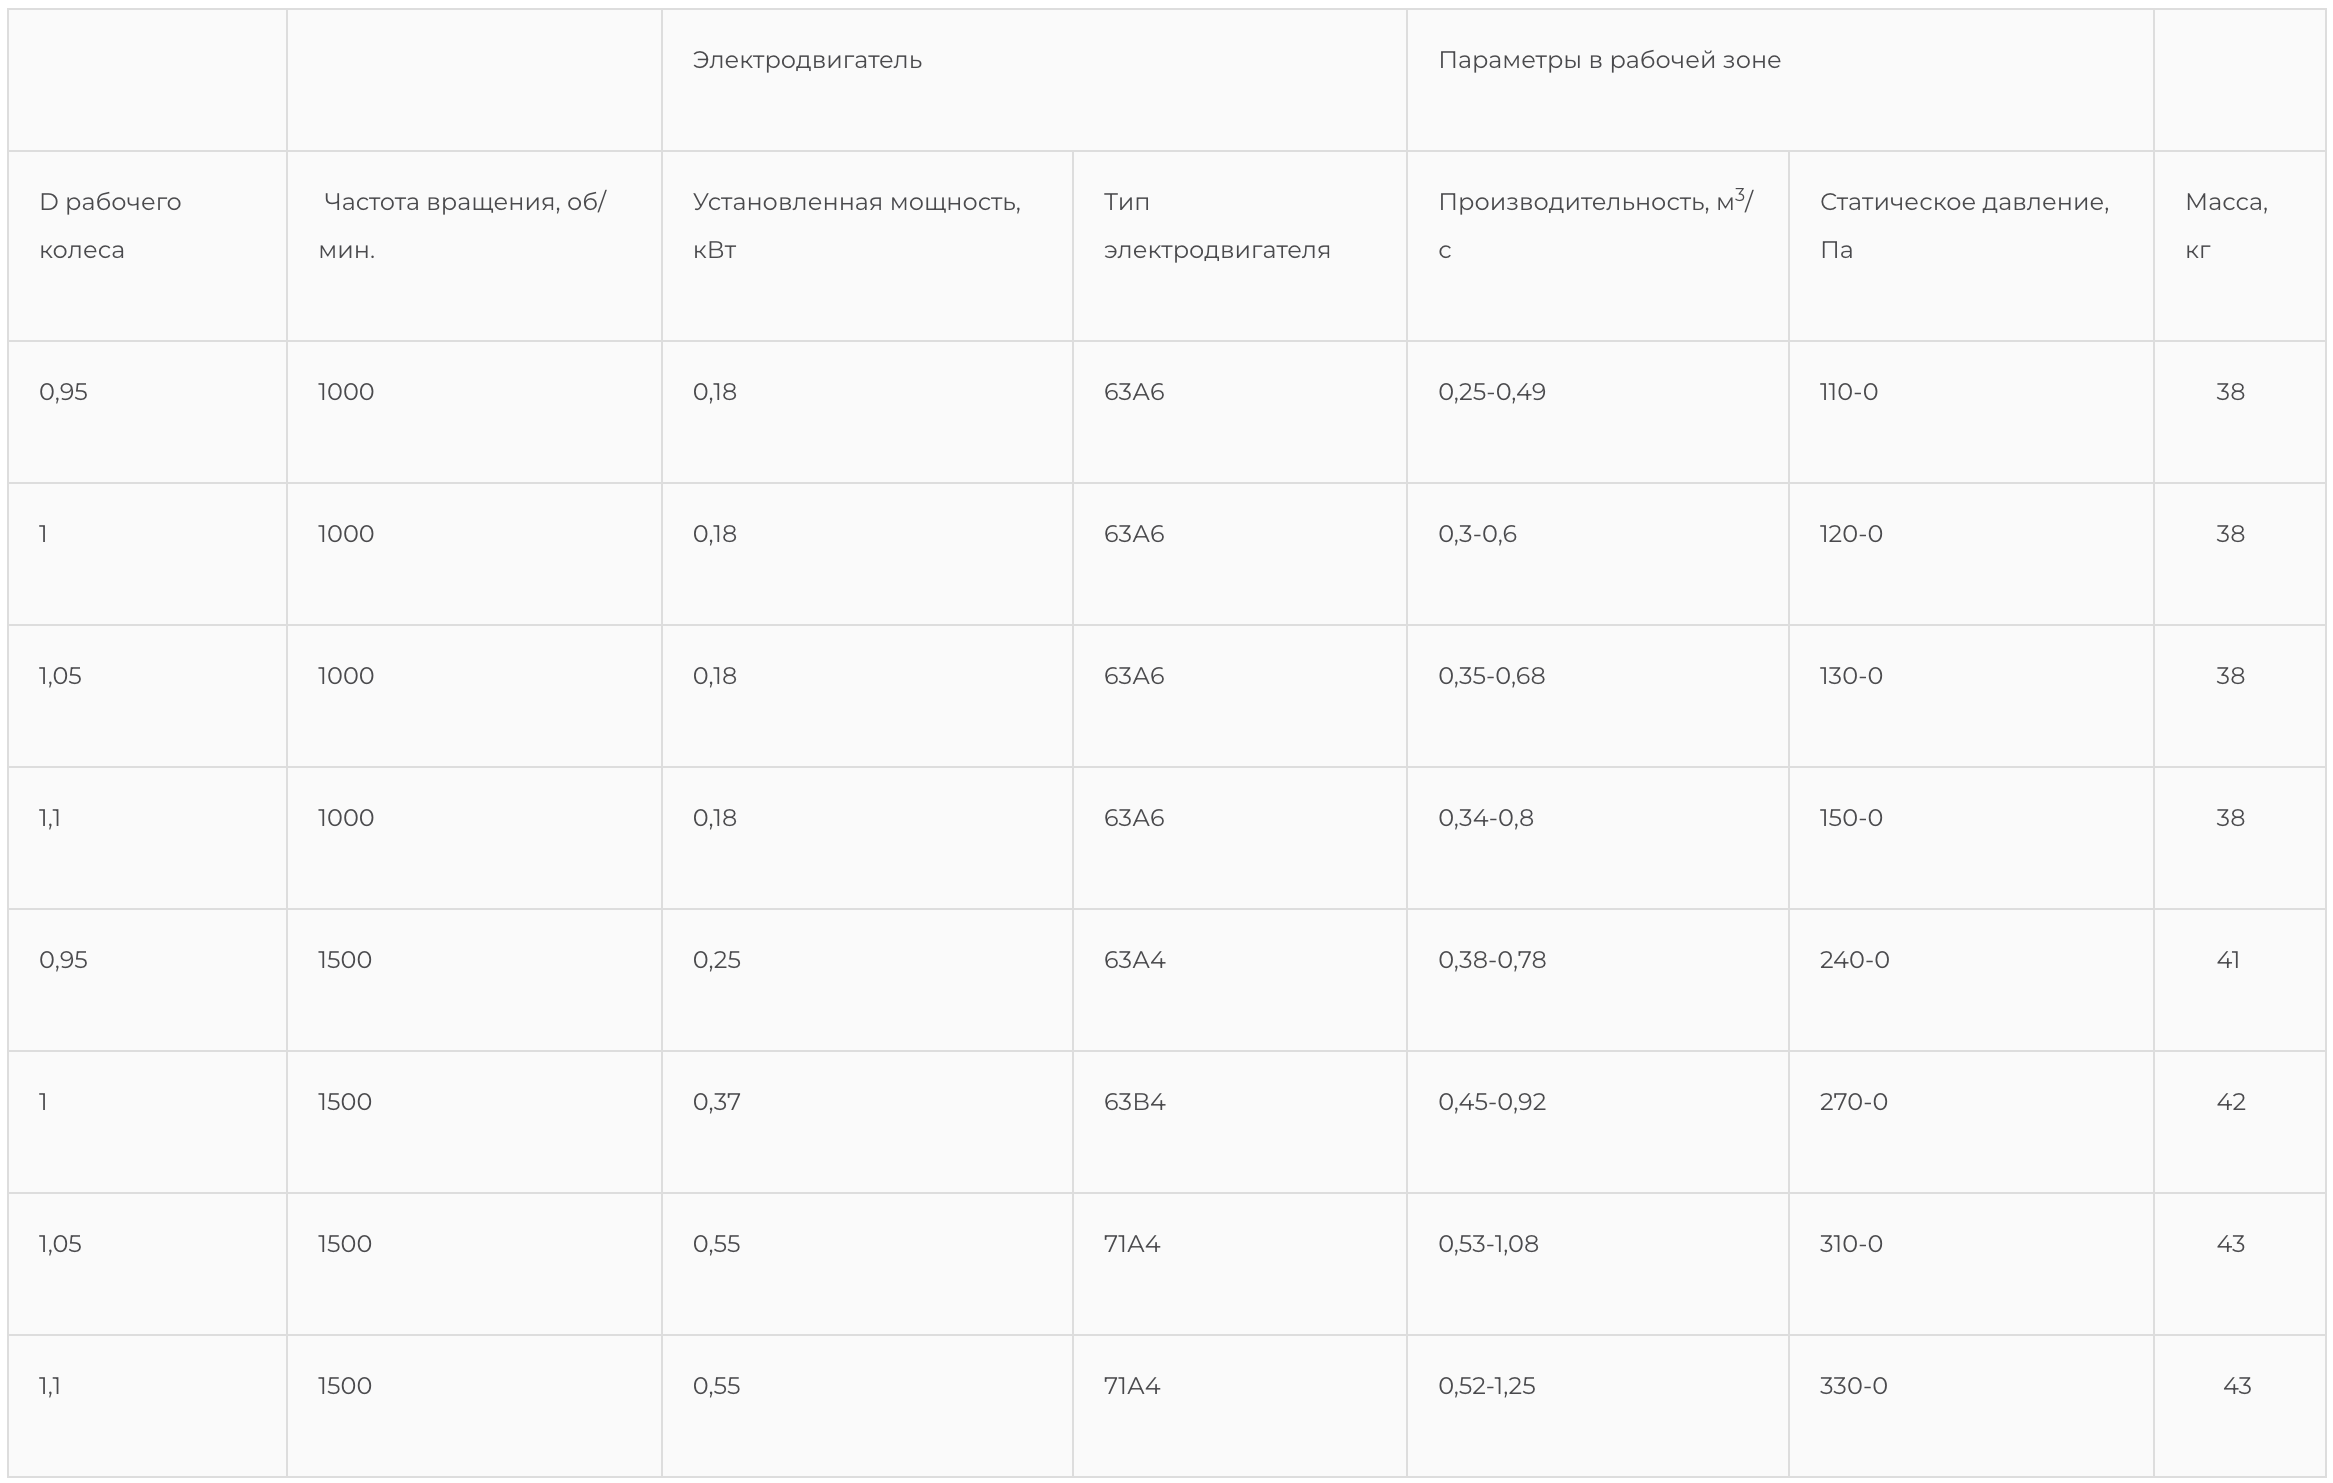The image size is (2333, 1483).
Task: Click the productivity cell "0,34-0,8"
Action: [1486, 818]
